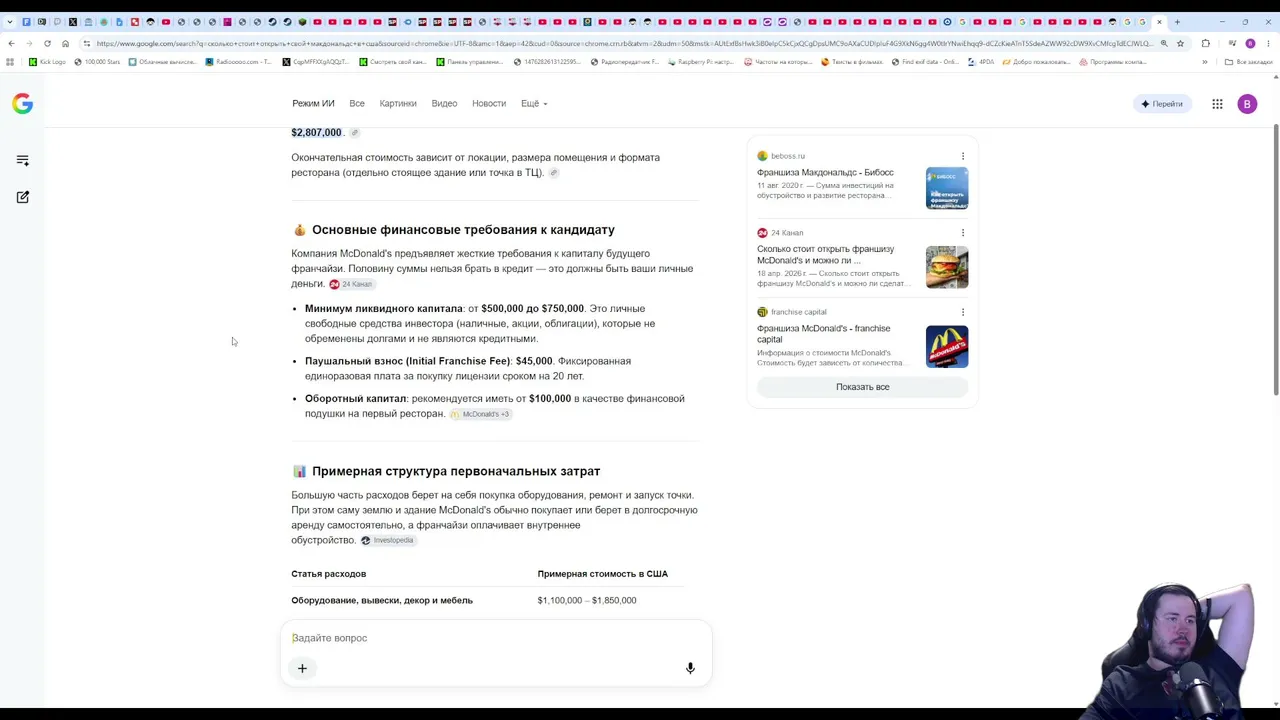The width and height of the screenshot is (1280, 720).
Task: Click the $1,100,000 – $1,850,000 table cell
Action: click(587, 601)
